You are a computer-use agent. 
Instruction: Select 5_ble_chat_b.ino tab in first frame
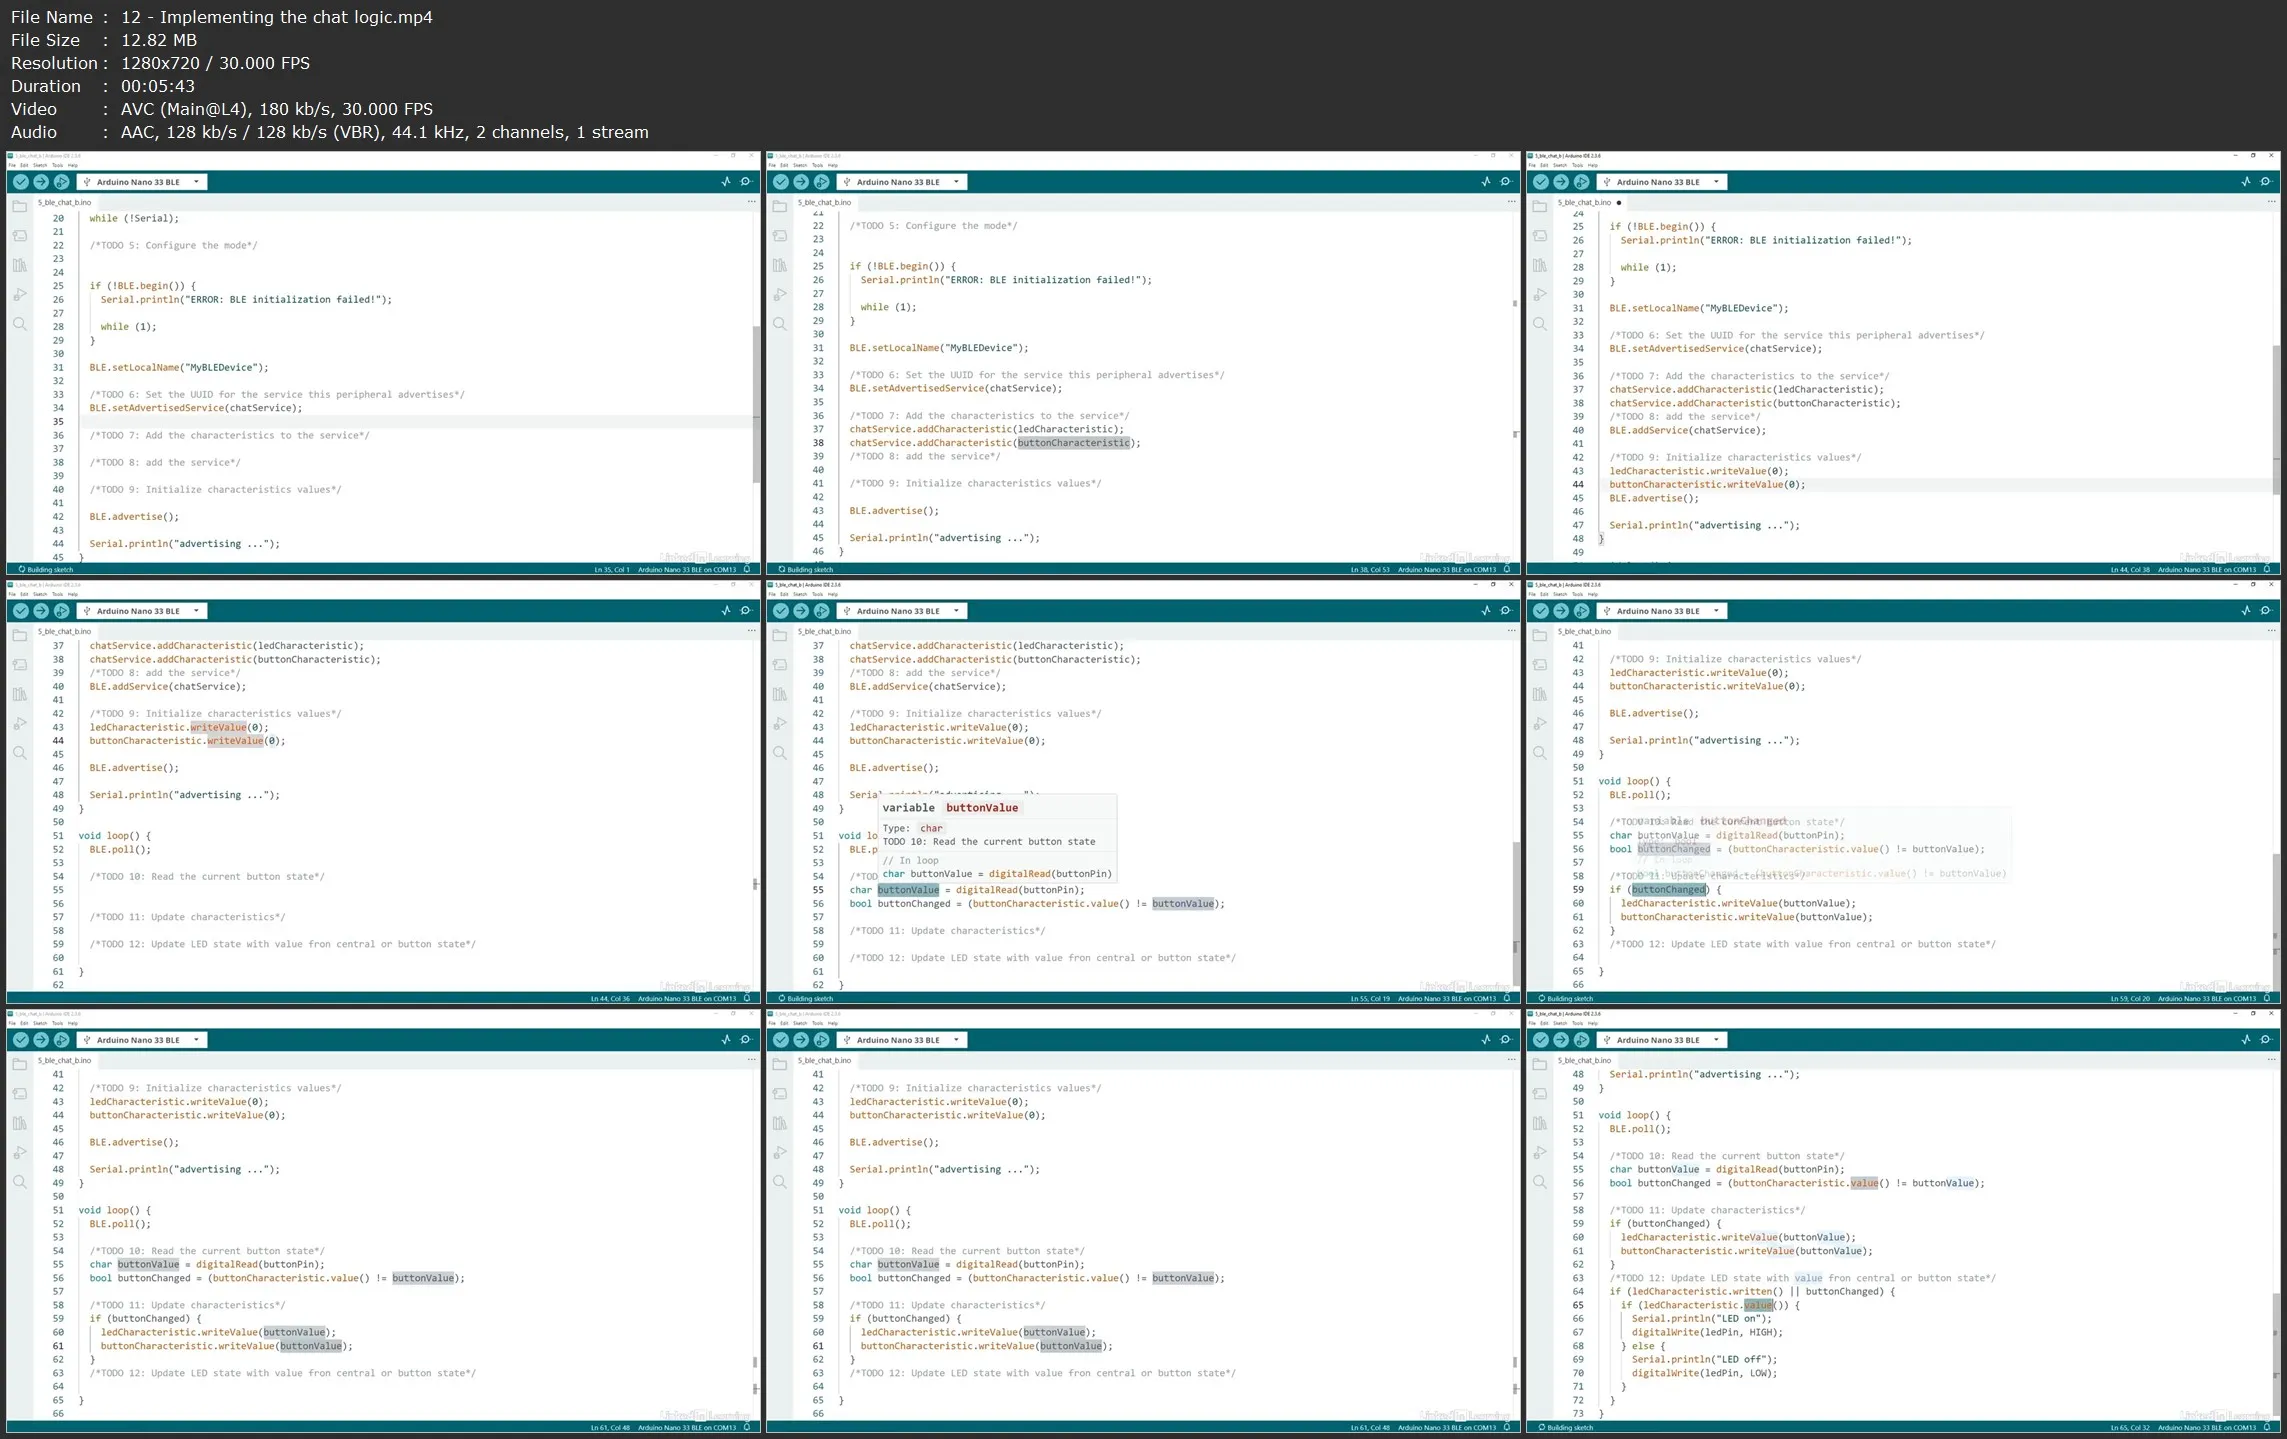click(64, 203)
